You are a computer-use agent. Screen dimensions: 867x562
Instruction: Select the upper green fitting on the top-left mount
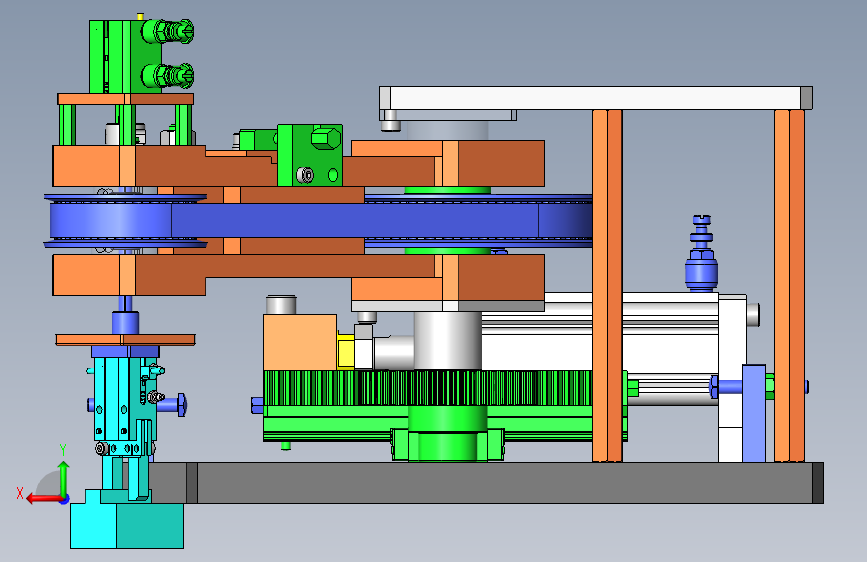pyautogui.click(x=167, y=32)
